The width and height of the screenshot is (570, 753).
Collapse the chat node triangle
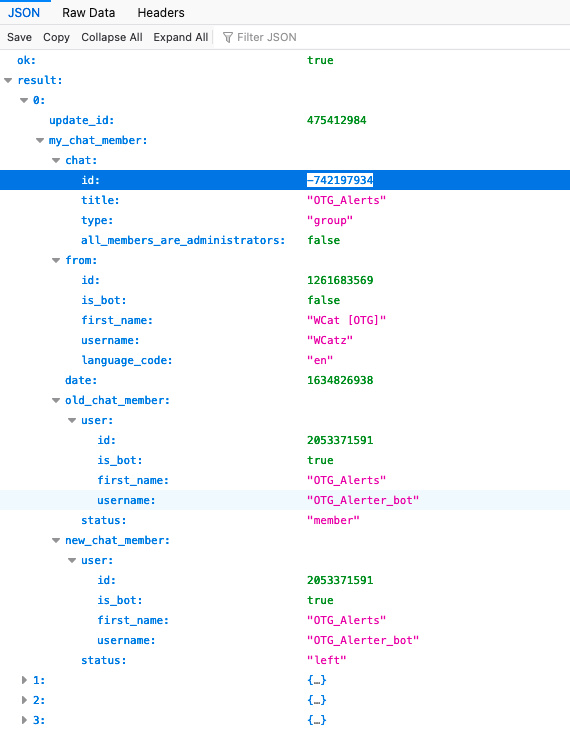(56, 160)
